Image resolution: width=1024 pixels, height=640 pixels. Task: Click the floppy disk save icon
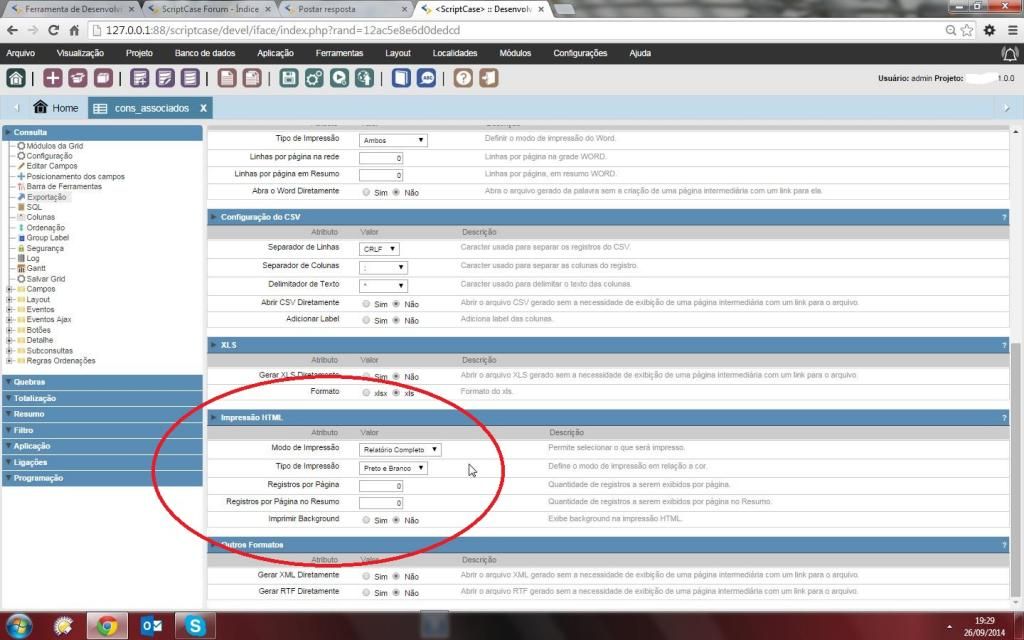point(289,78)
